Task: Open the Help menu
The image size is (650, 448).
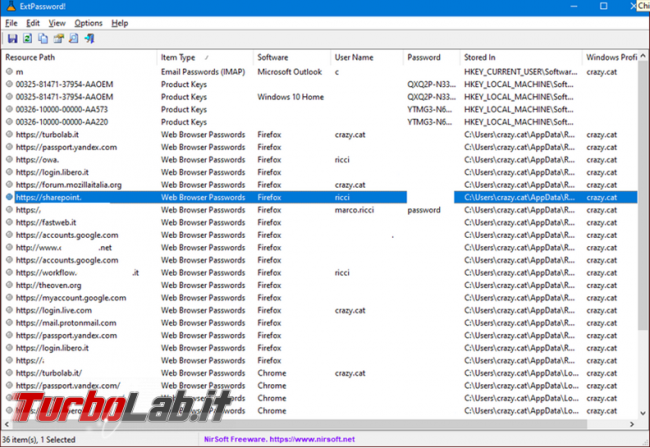Action: coord(119,23)
